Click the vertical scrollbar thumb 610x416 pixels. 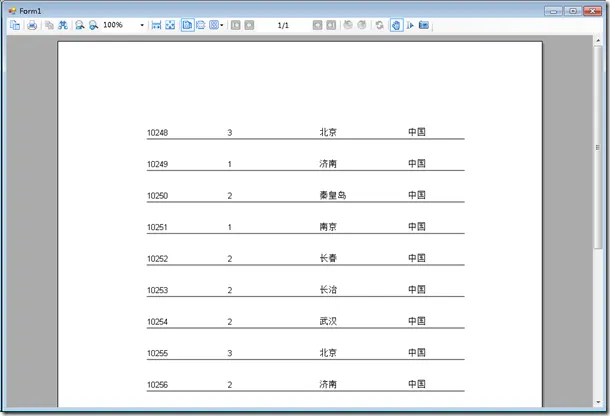pos(598,147)
